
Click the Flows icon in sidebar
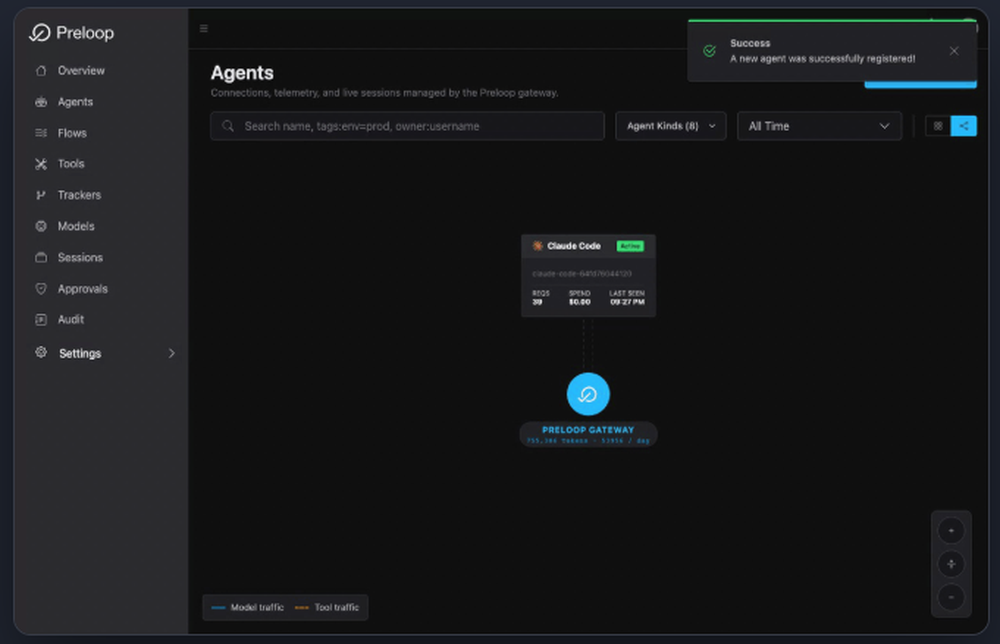(x=41, y=133)
